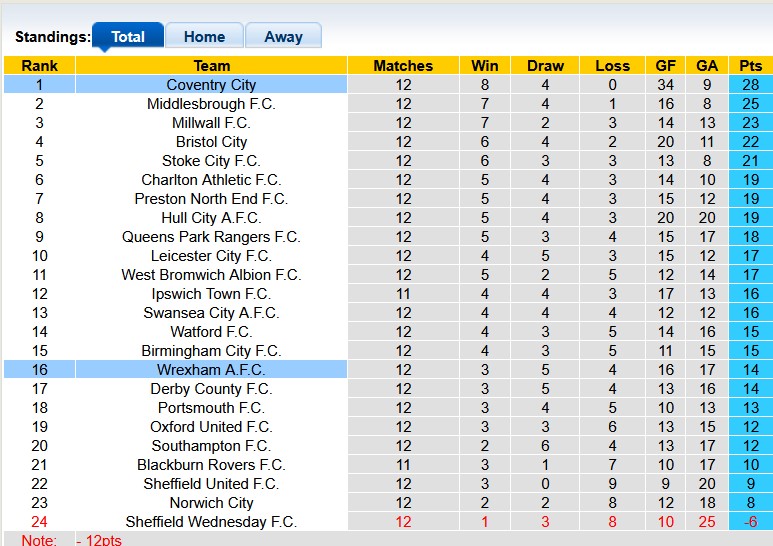
Task: Click the Norwich City team name
Action: tap(211, 503)
